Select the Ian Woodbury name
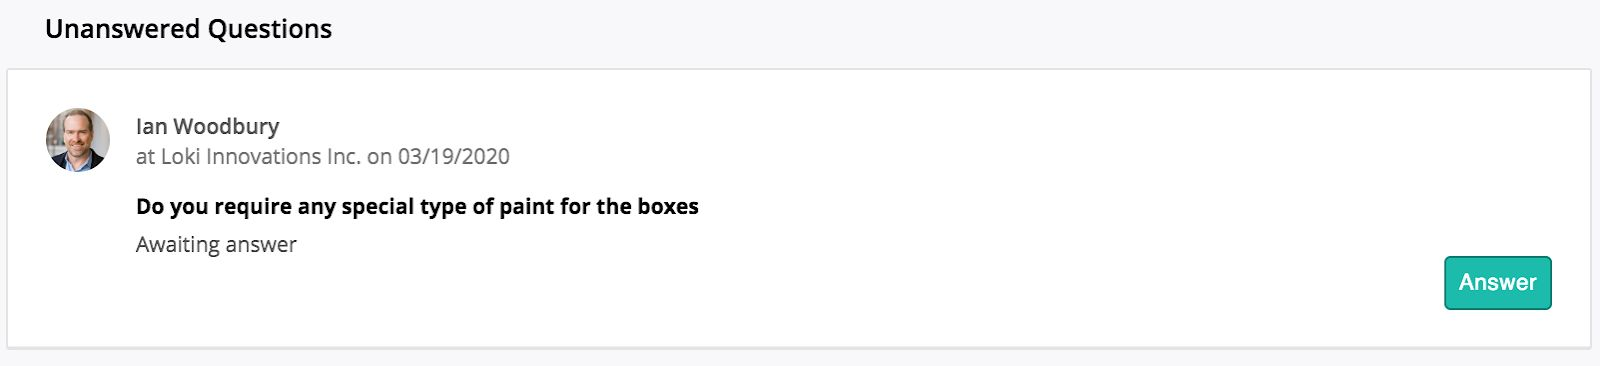The width and height of the screenshot is (1600, 366). [x=207, y=126]
